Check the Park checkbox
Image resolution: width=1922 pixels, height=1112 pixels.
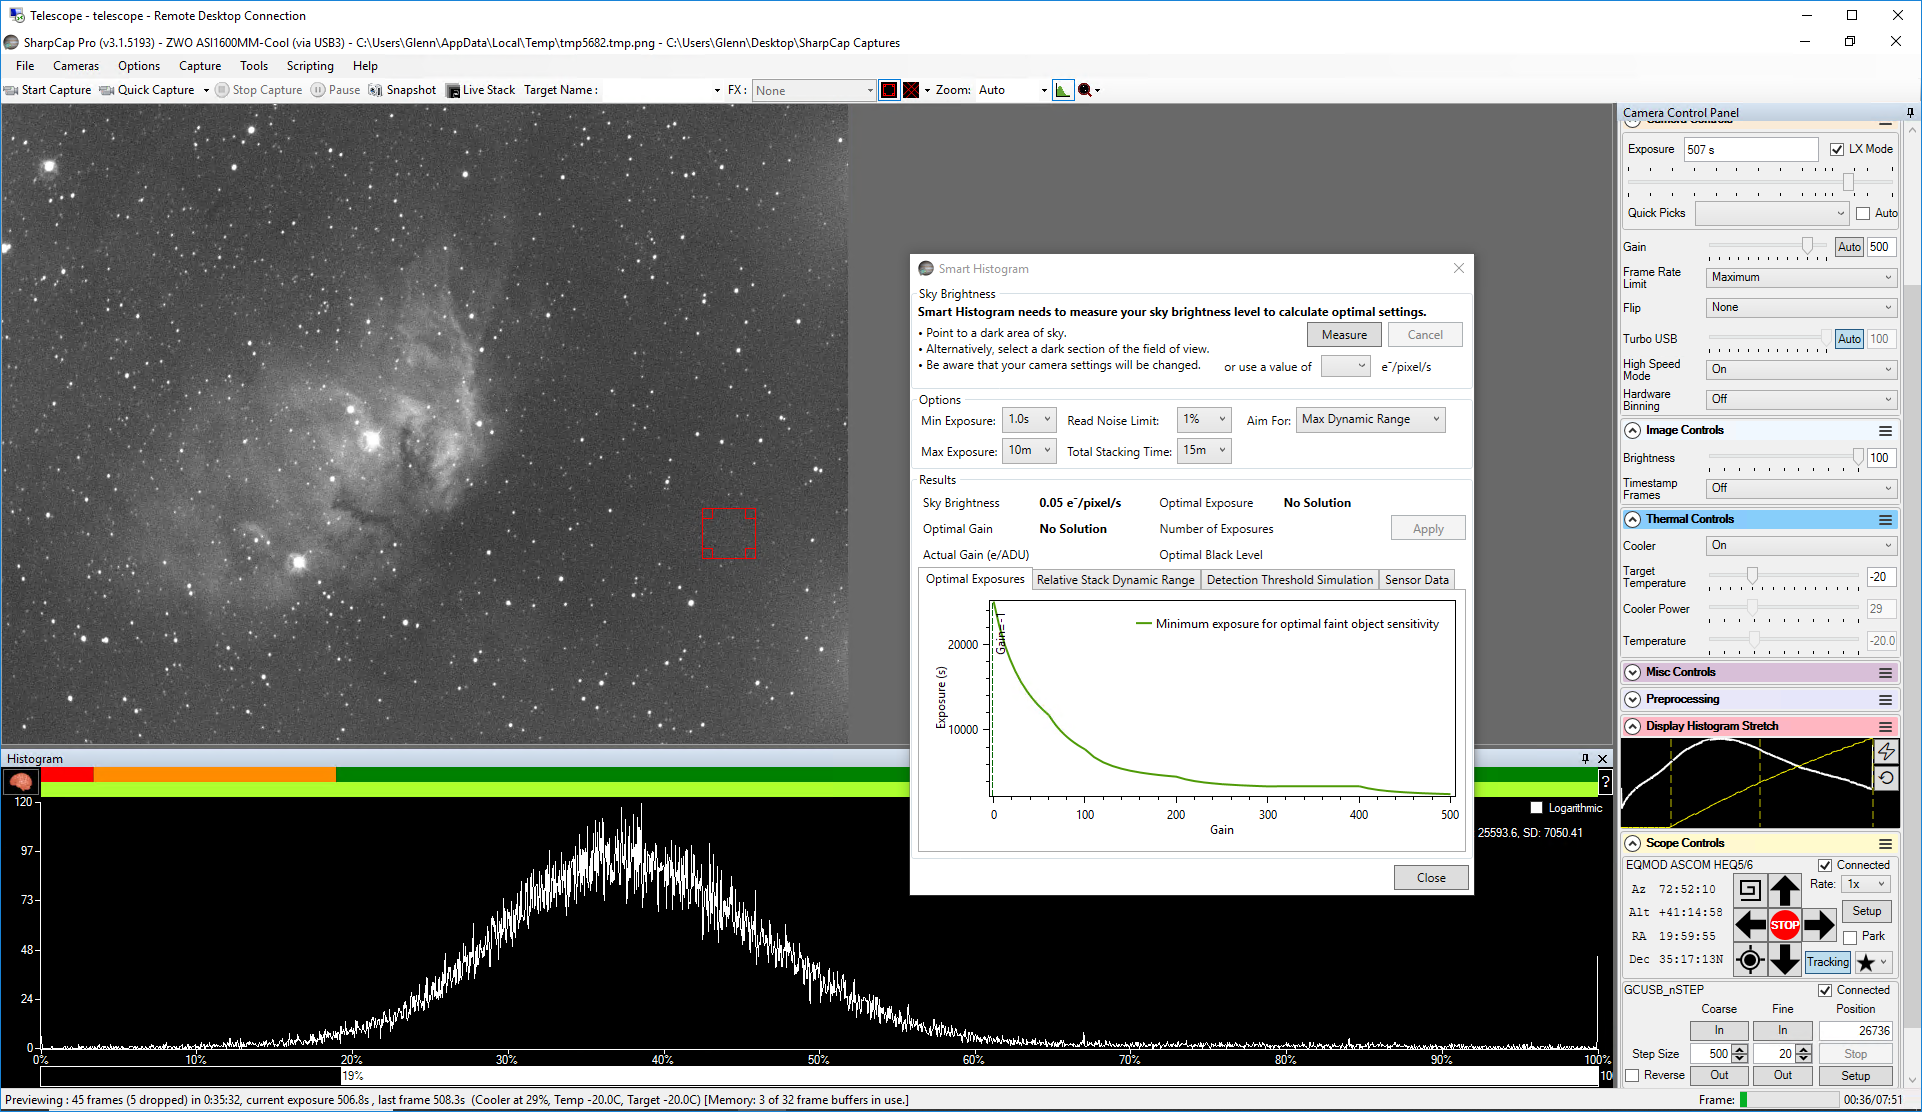[x=1850, y=937]
